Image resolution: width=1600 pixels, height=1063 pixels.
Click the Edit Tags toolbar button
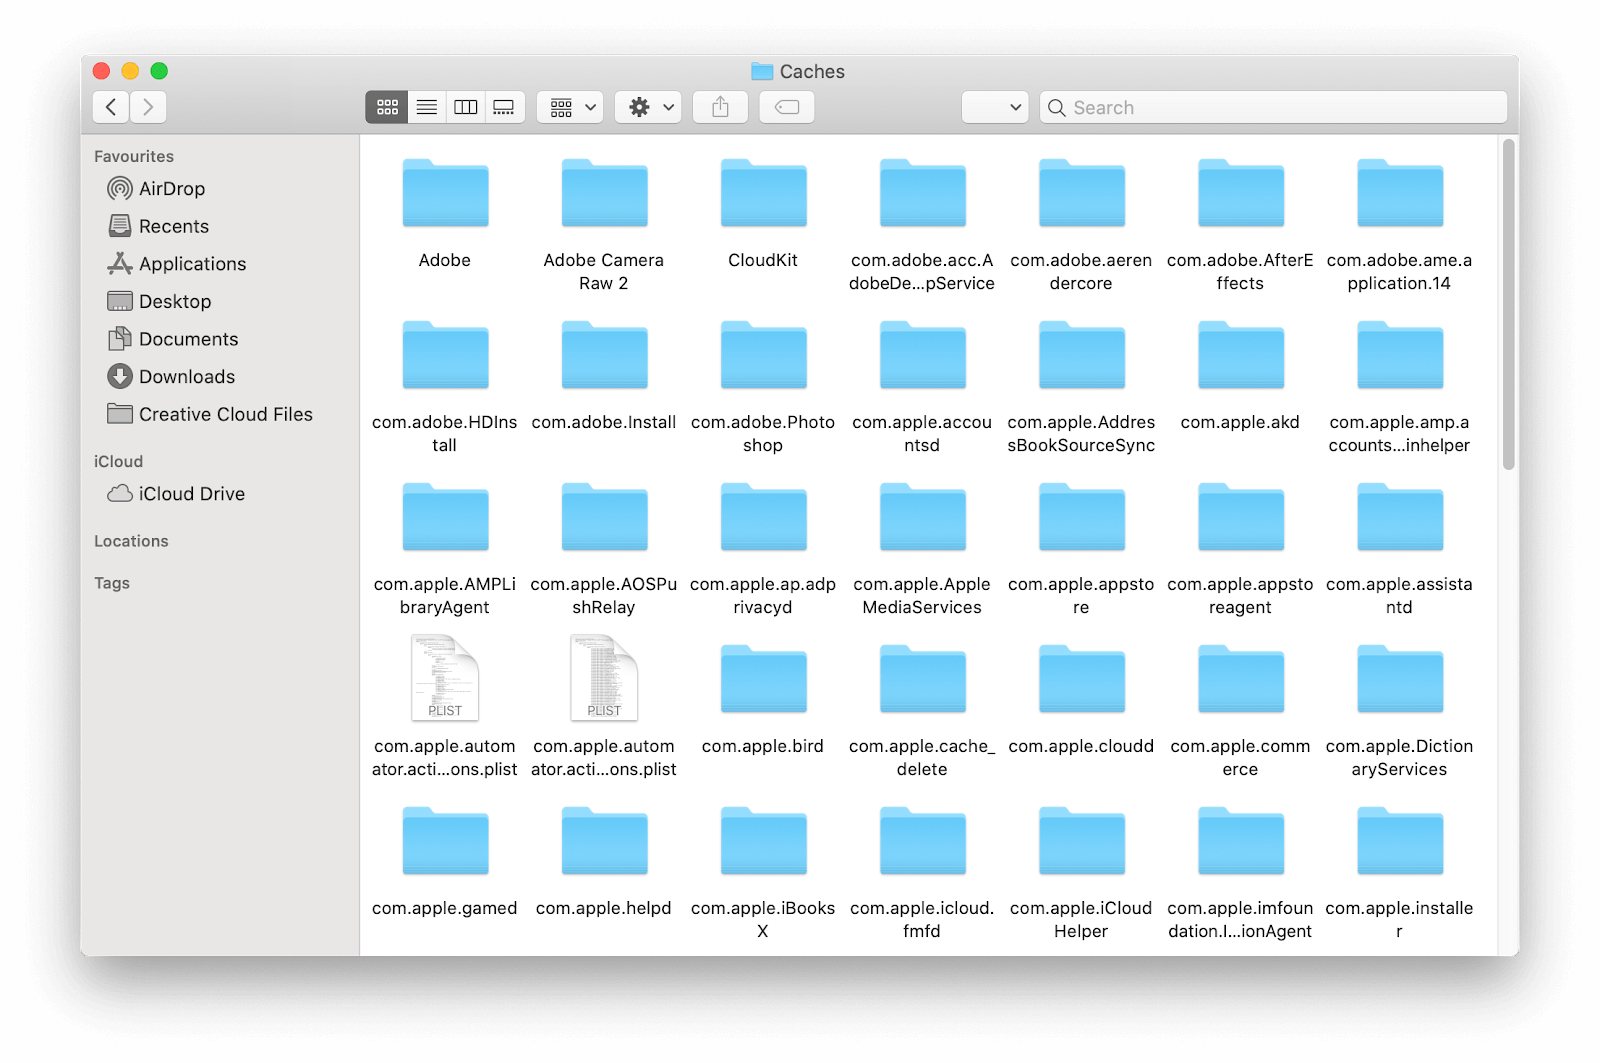pos(787,107)
